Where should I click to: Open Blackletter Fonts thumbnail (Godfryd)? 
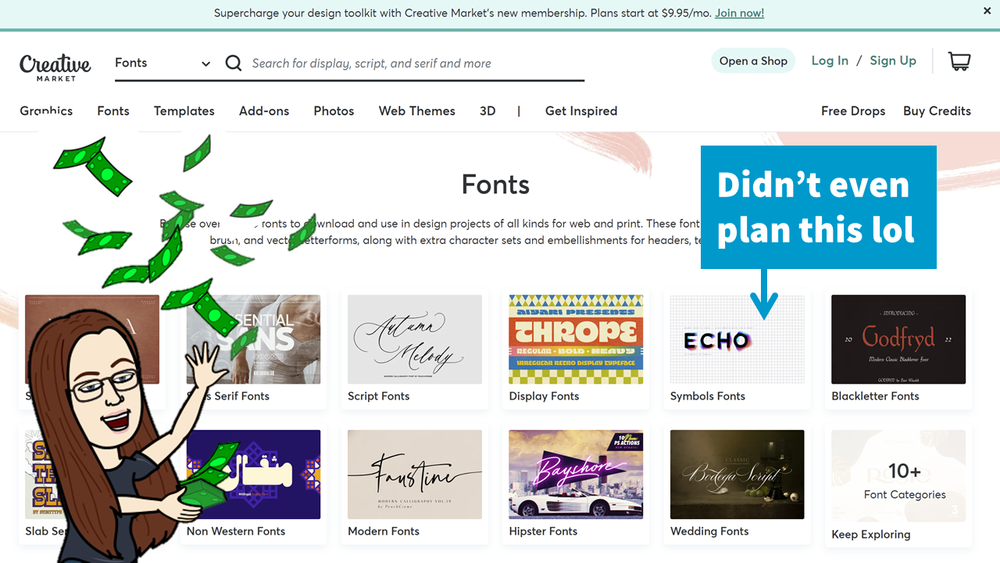click(x=899, y=339)
